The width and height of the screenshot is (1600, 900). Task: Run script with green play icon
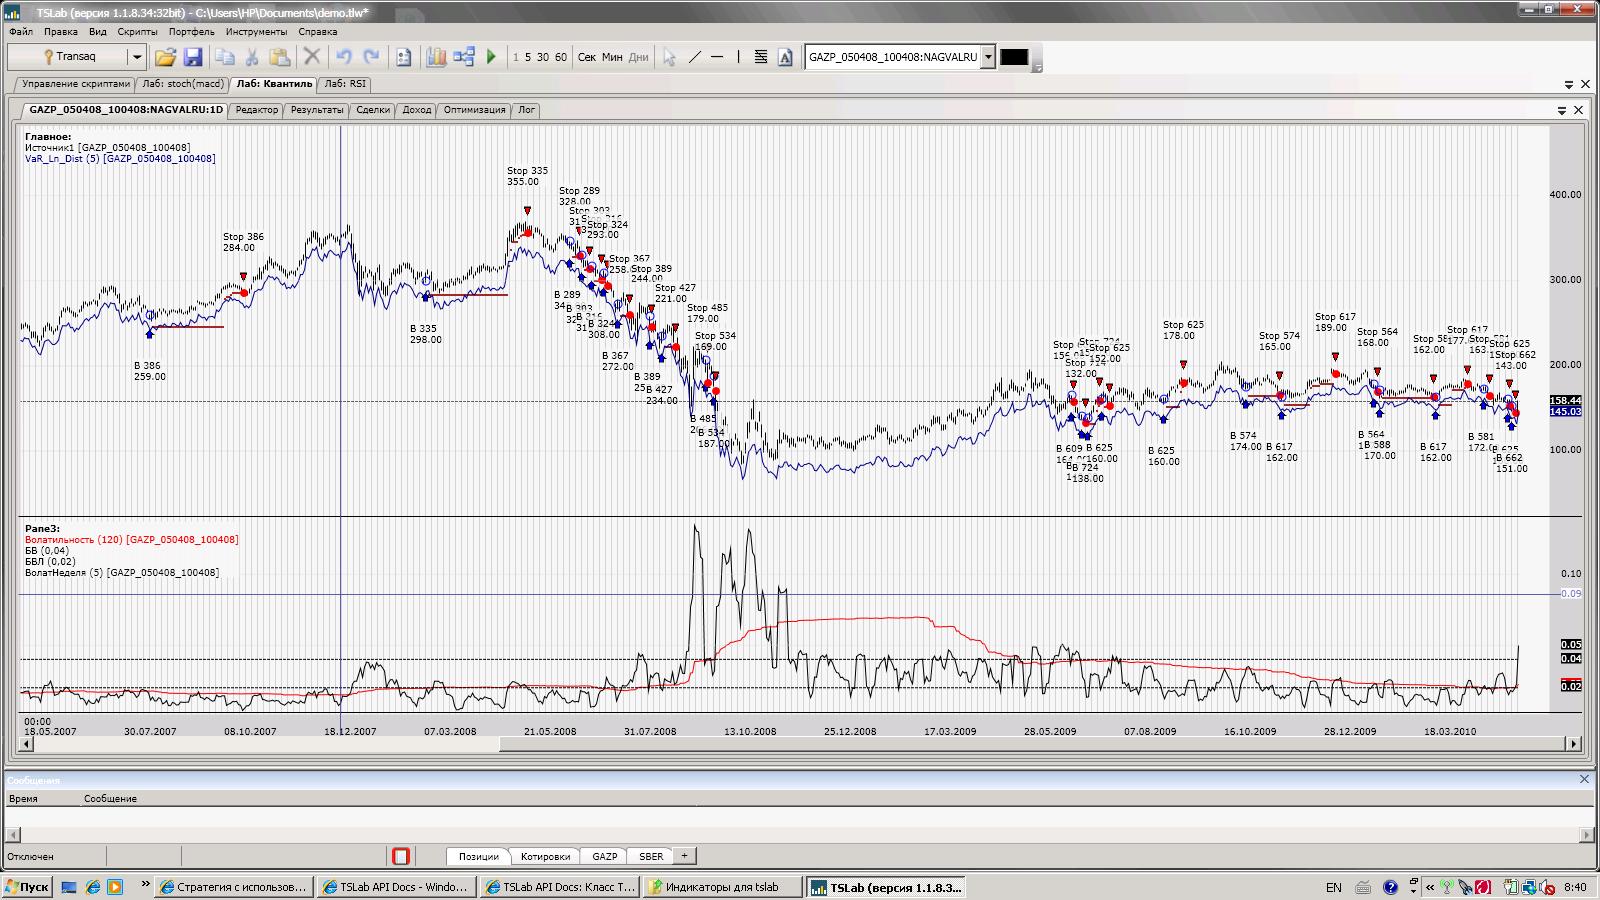click(x=491, y=57)
